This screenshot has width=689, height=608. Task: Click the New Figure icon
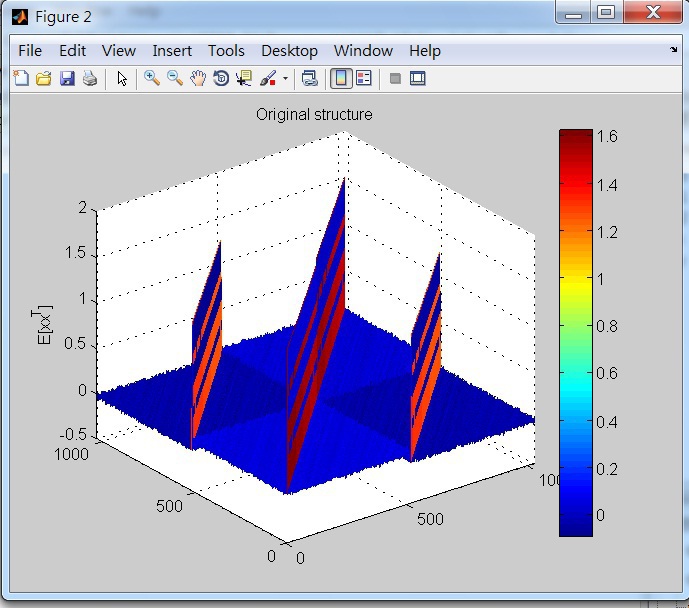[x=21, y=78]
